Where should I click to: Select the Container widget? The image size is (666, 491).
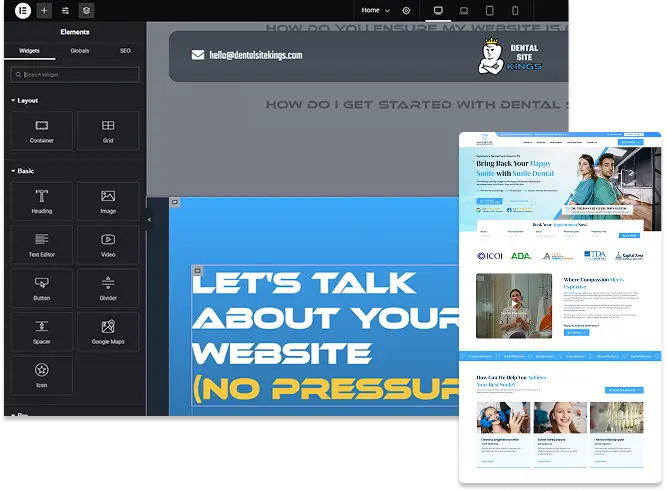coord(42,131)
